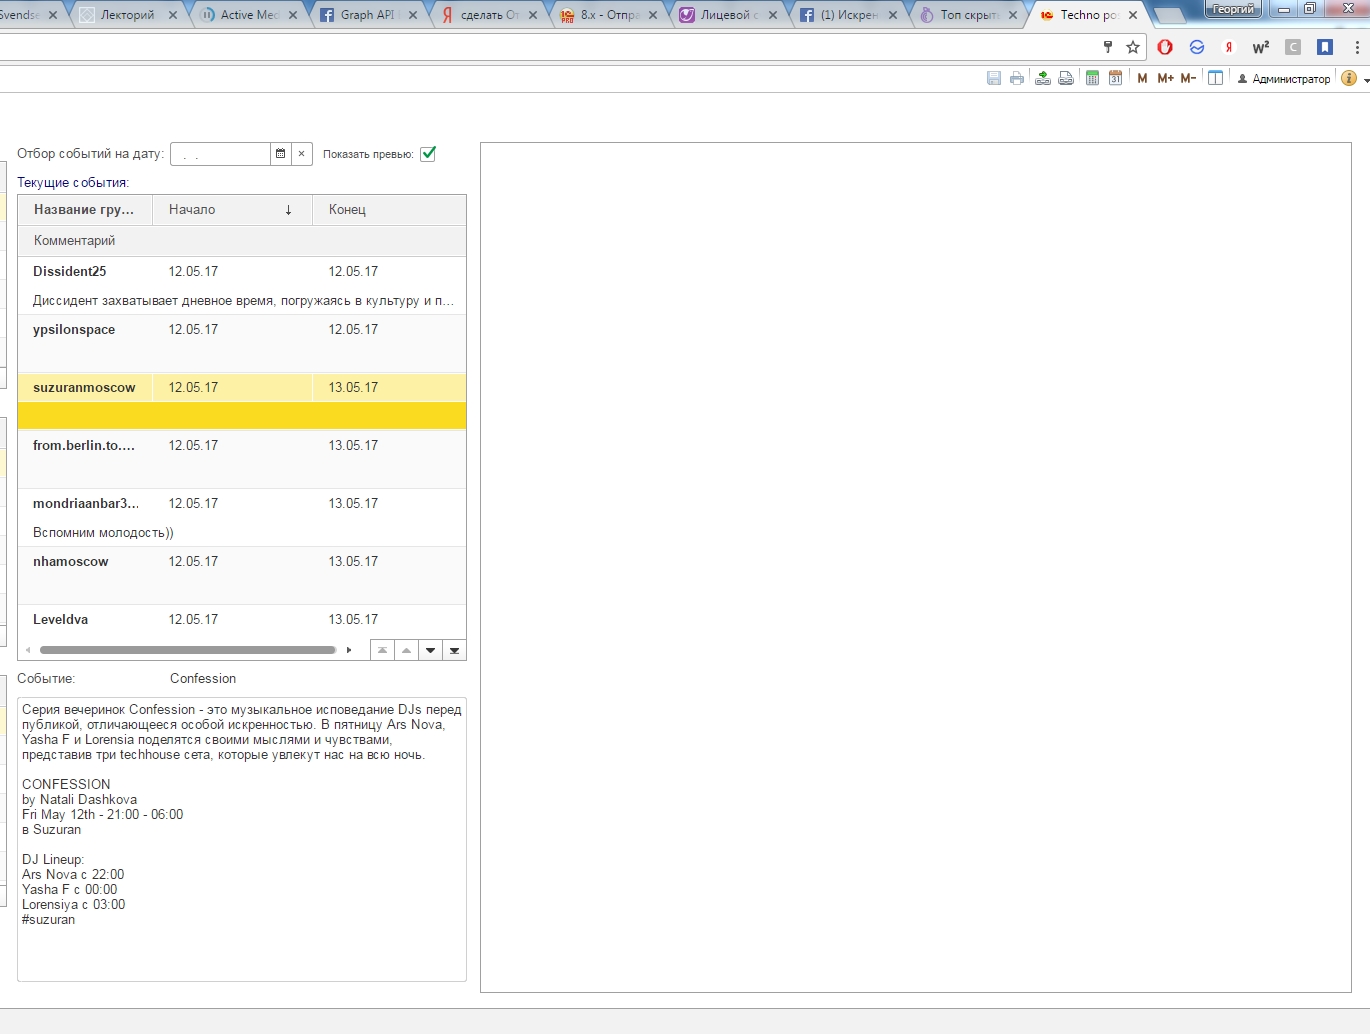Viewport: 1370px width, 1034px height.
Task: Jump to the last row of events list
Action: click(x=454, y=650)
